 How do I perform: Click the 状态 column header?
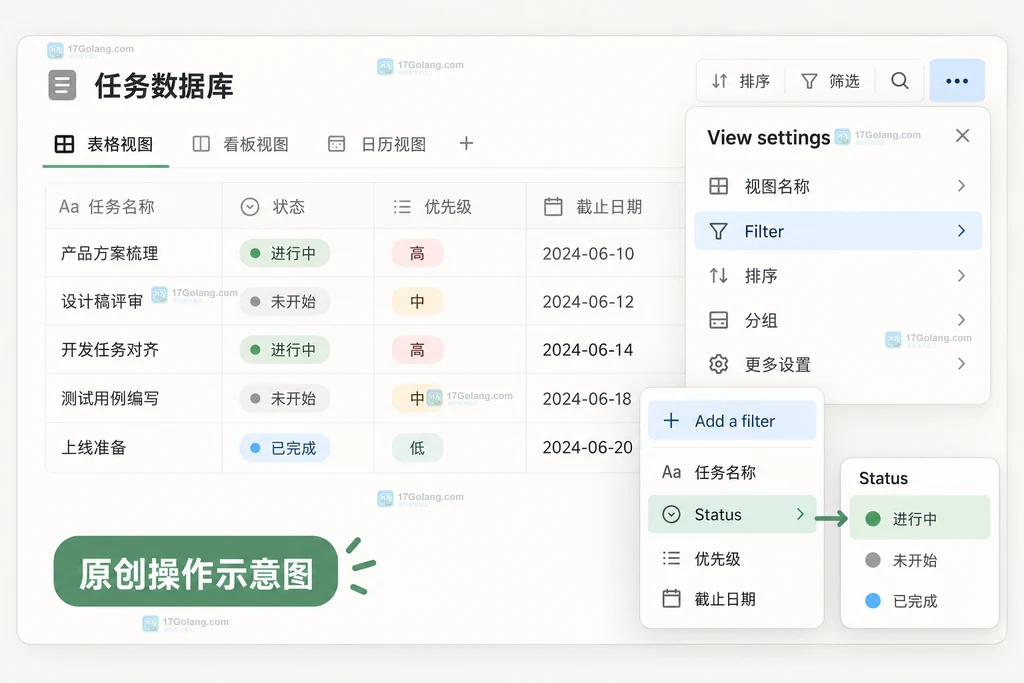click(x=298, y=207)
